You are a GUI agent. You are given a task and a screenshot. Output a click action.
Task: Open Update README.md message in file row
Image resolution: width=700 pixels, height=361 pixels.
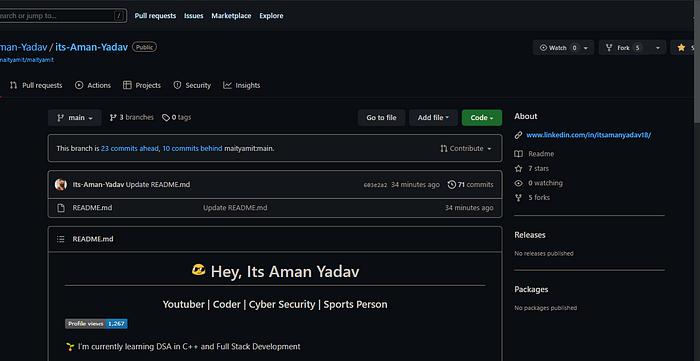point(235,208)
